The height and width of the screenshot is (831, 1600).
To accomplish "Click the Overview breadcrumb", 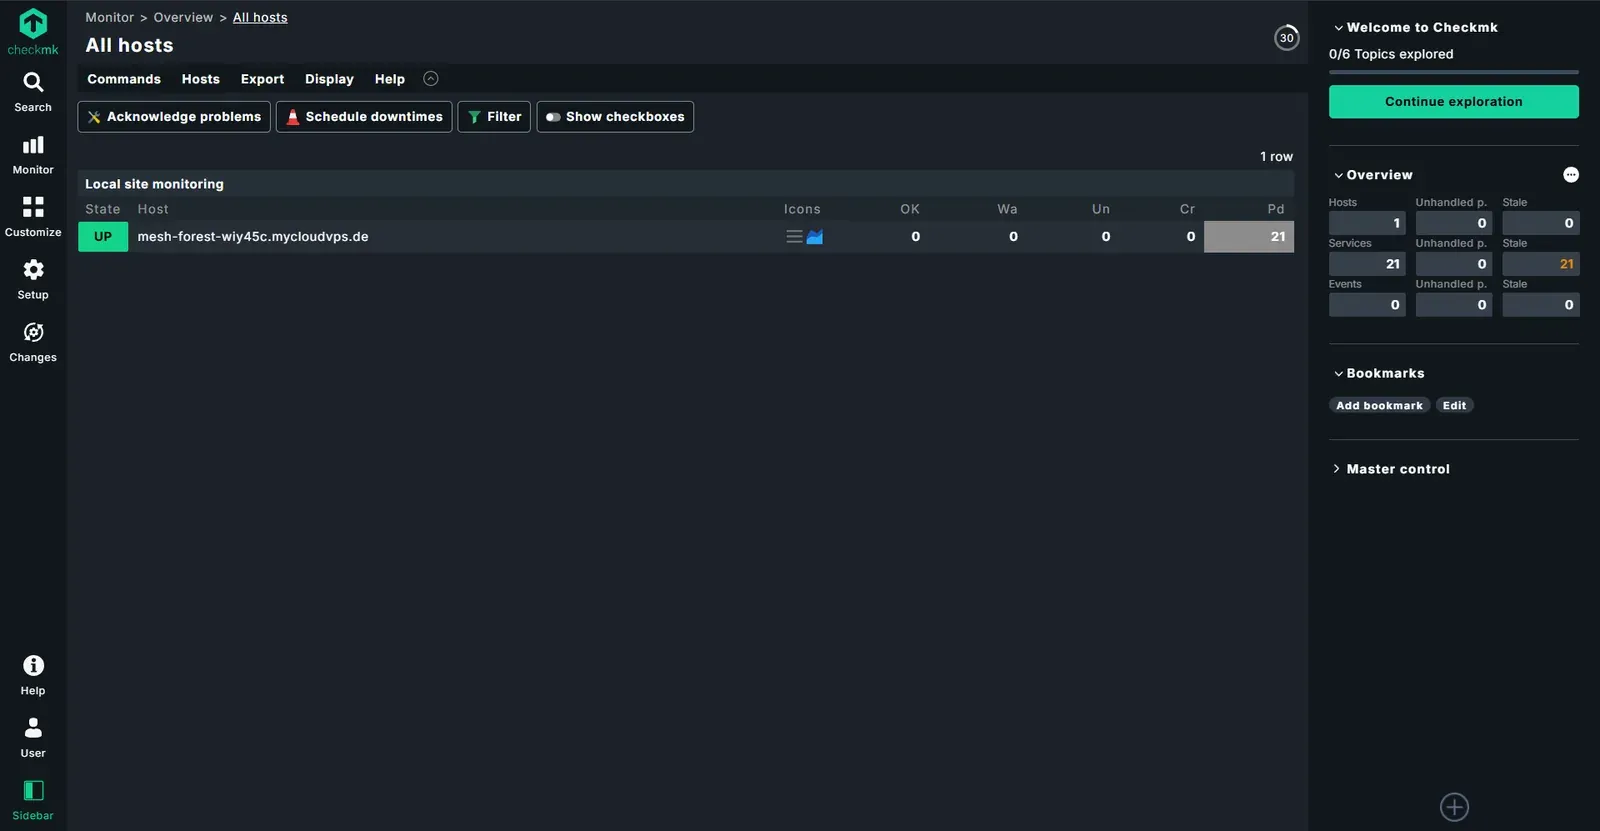I will [183, 18].
